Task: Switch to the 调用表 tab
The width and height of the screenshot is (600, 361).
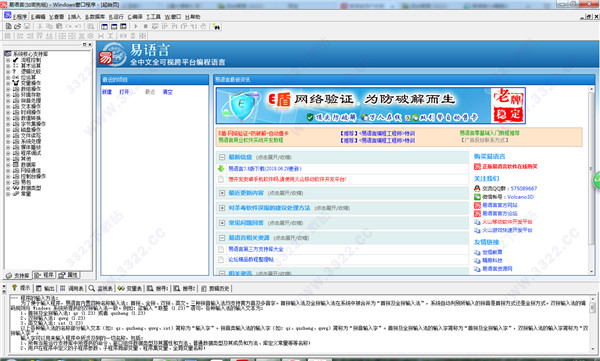Action: pyautogui.click(x=72, y=288)
